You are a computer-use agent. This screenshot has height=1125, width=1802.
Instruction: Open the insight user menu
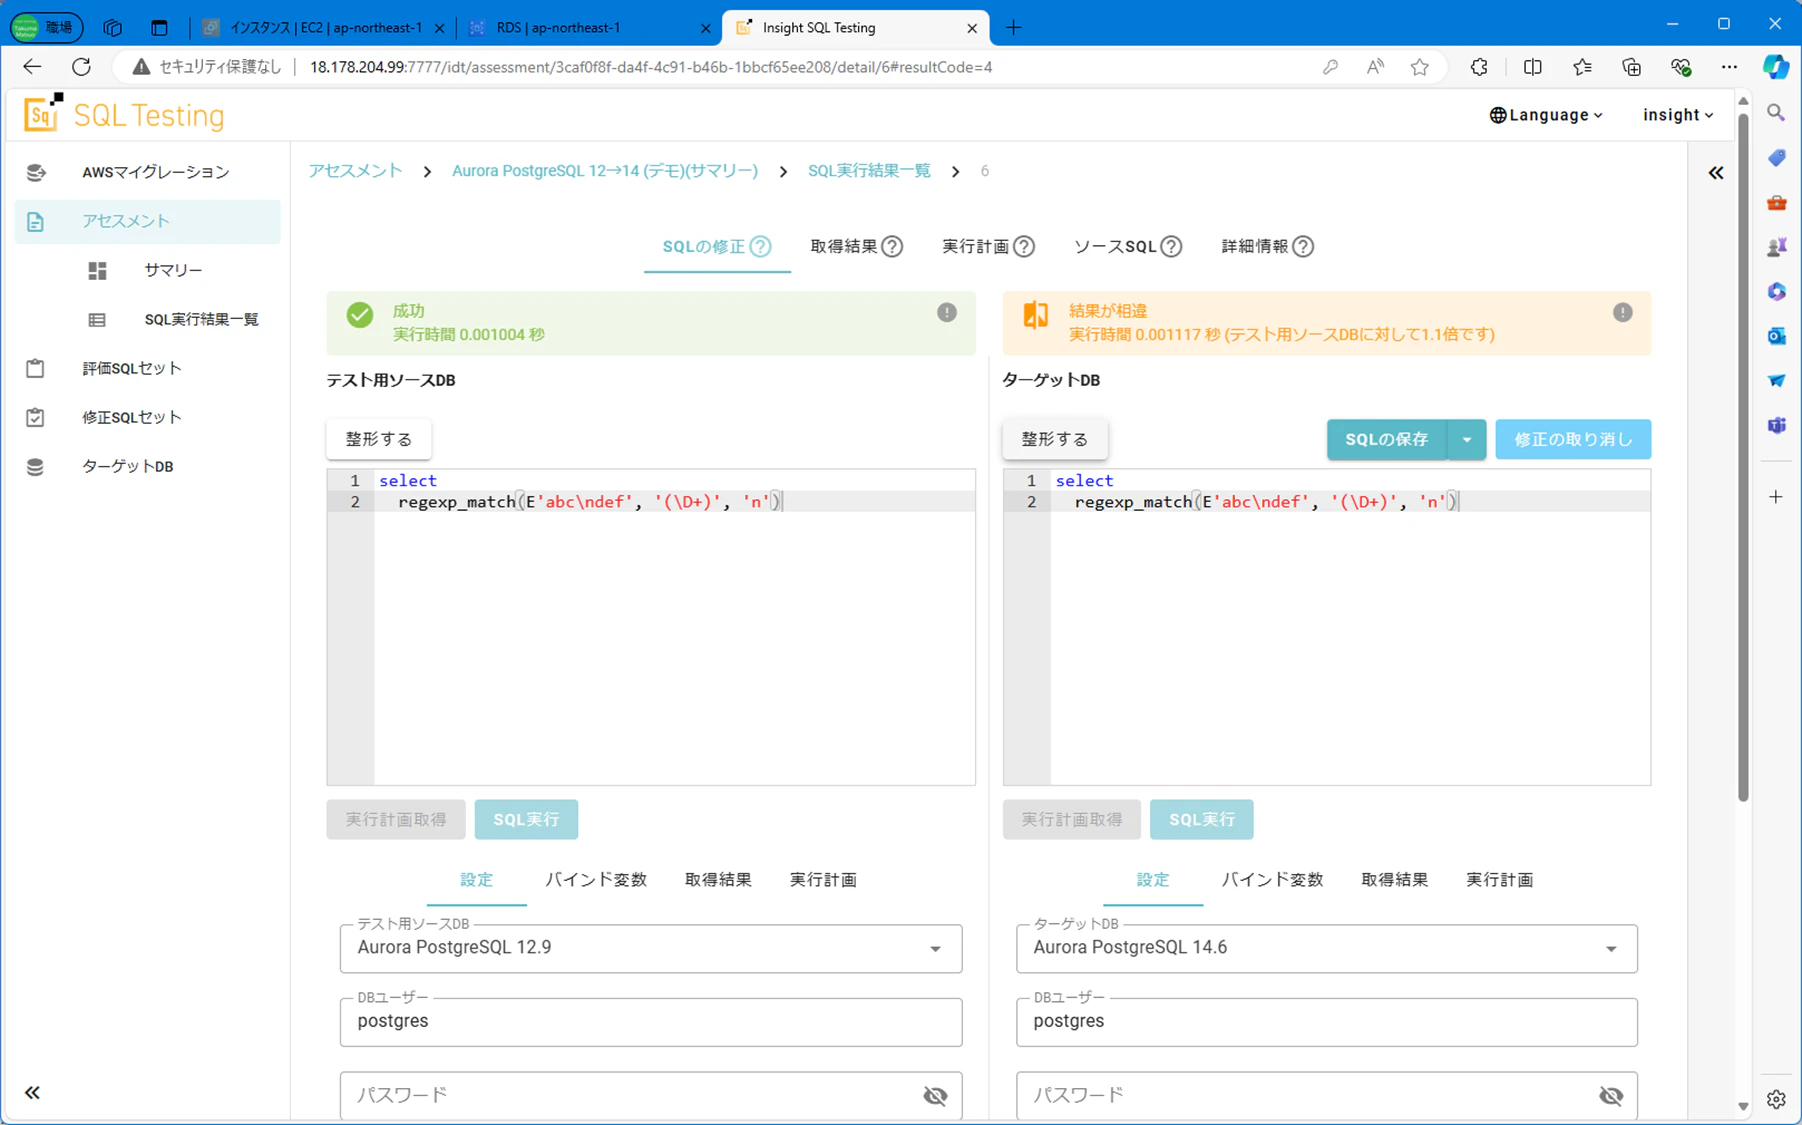tap(1678, 115)
